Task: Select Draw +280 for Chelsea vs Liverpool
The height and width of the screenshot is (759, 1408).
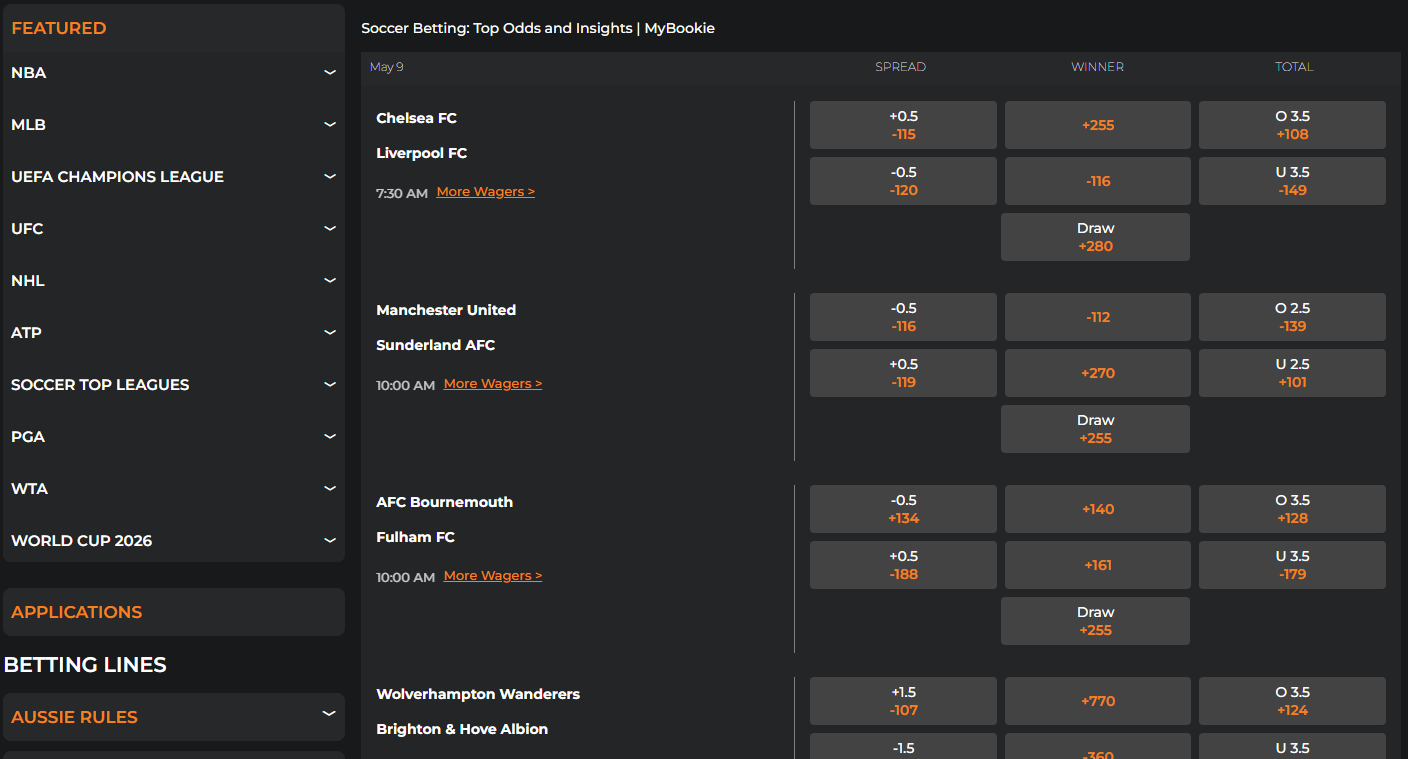Action: tap(1095, 237)
